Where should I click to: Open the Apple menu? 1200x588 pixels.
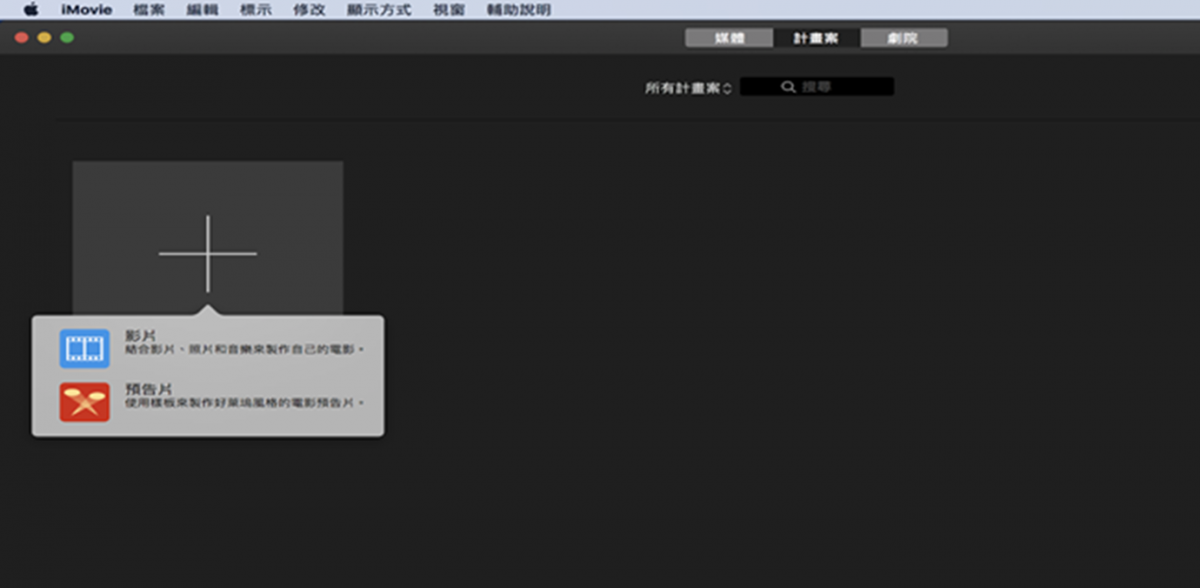coord(30,10)
